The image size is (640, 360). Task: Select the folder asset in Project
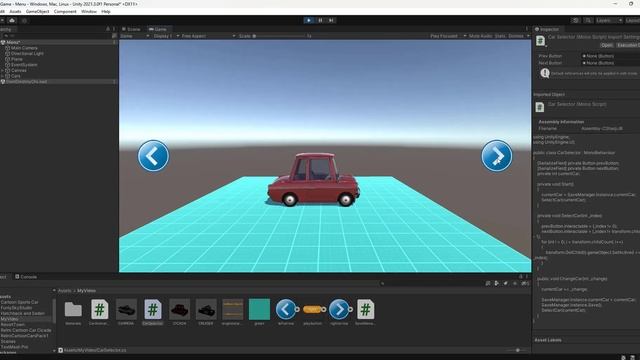pos(73,309)
